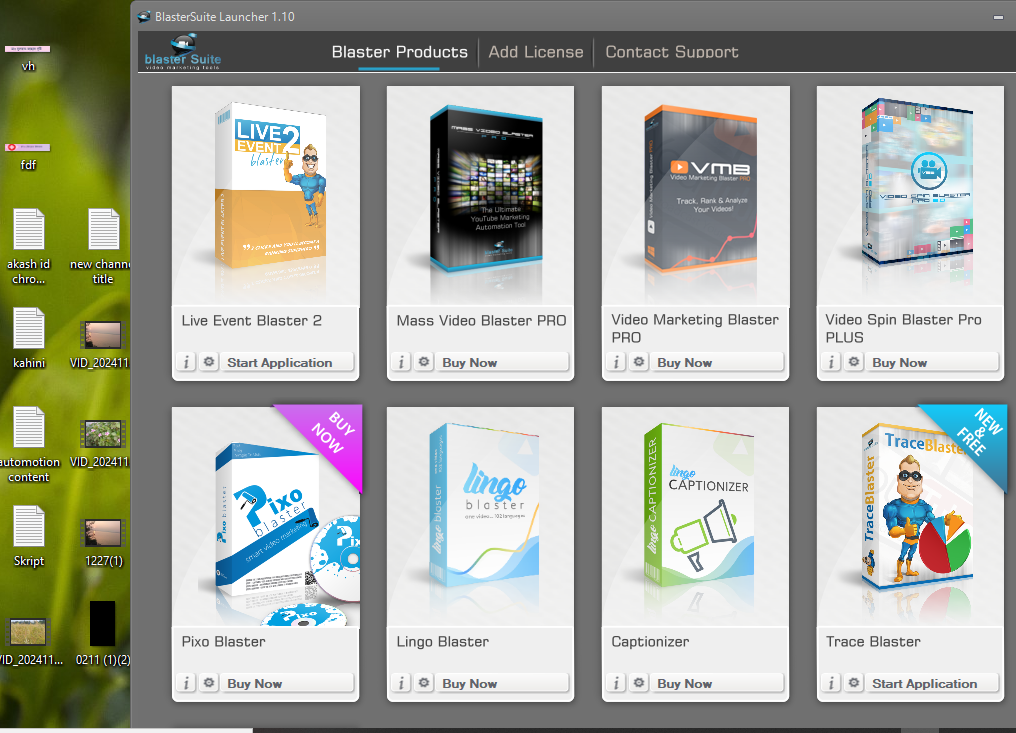Open info for Video Marketing Blaster PRO
This screenshot has height=733, width=1016.
pos(616,362)
